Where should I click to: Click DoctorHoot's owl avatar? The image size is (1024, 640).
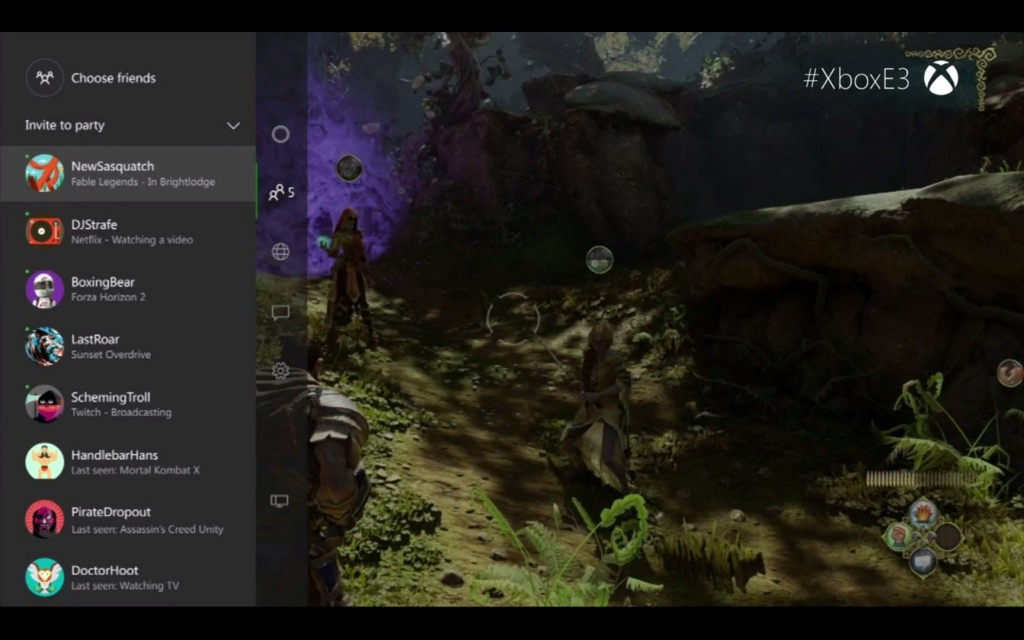(44, 577)
